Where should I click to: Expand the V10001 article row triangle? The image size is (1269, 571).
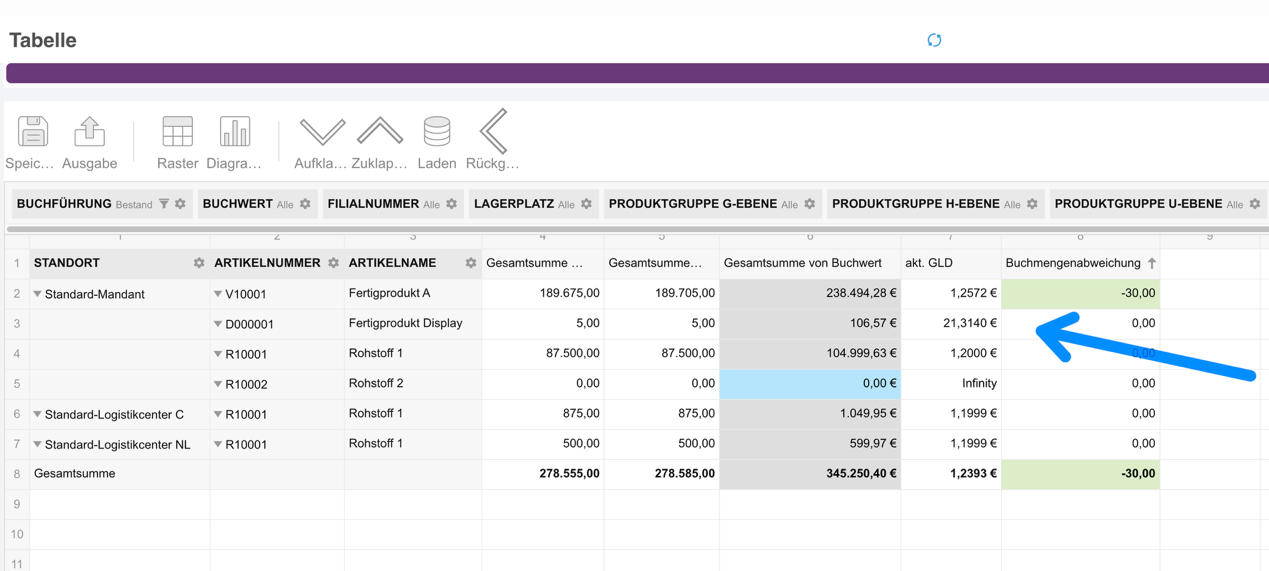pos(218,294)
